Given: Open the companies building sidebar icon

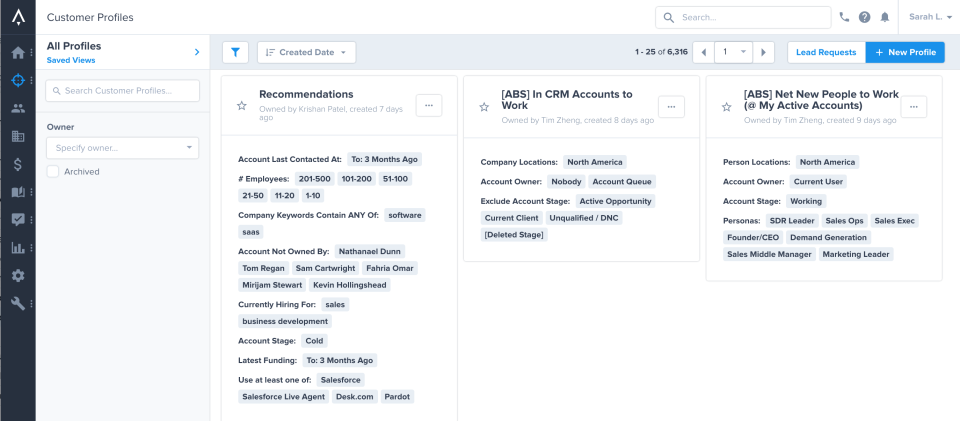Looking at the screenshot, I should [18, 136].
